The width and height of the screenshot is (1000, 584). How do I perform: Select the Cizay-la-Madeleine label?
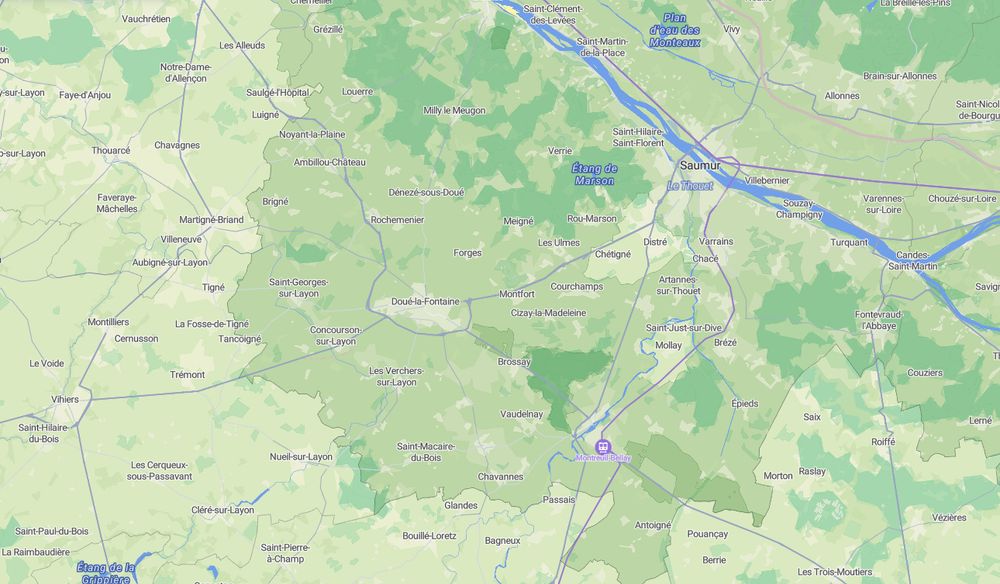pyautogui.click(x=548, y=313)
